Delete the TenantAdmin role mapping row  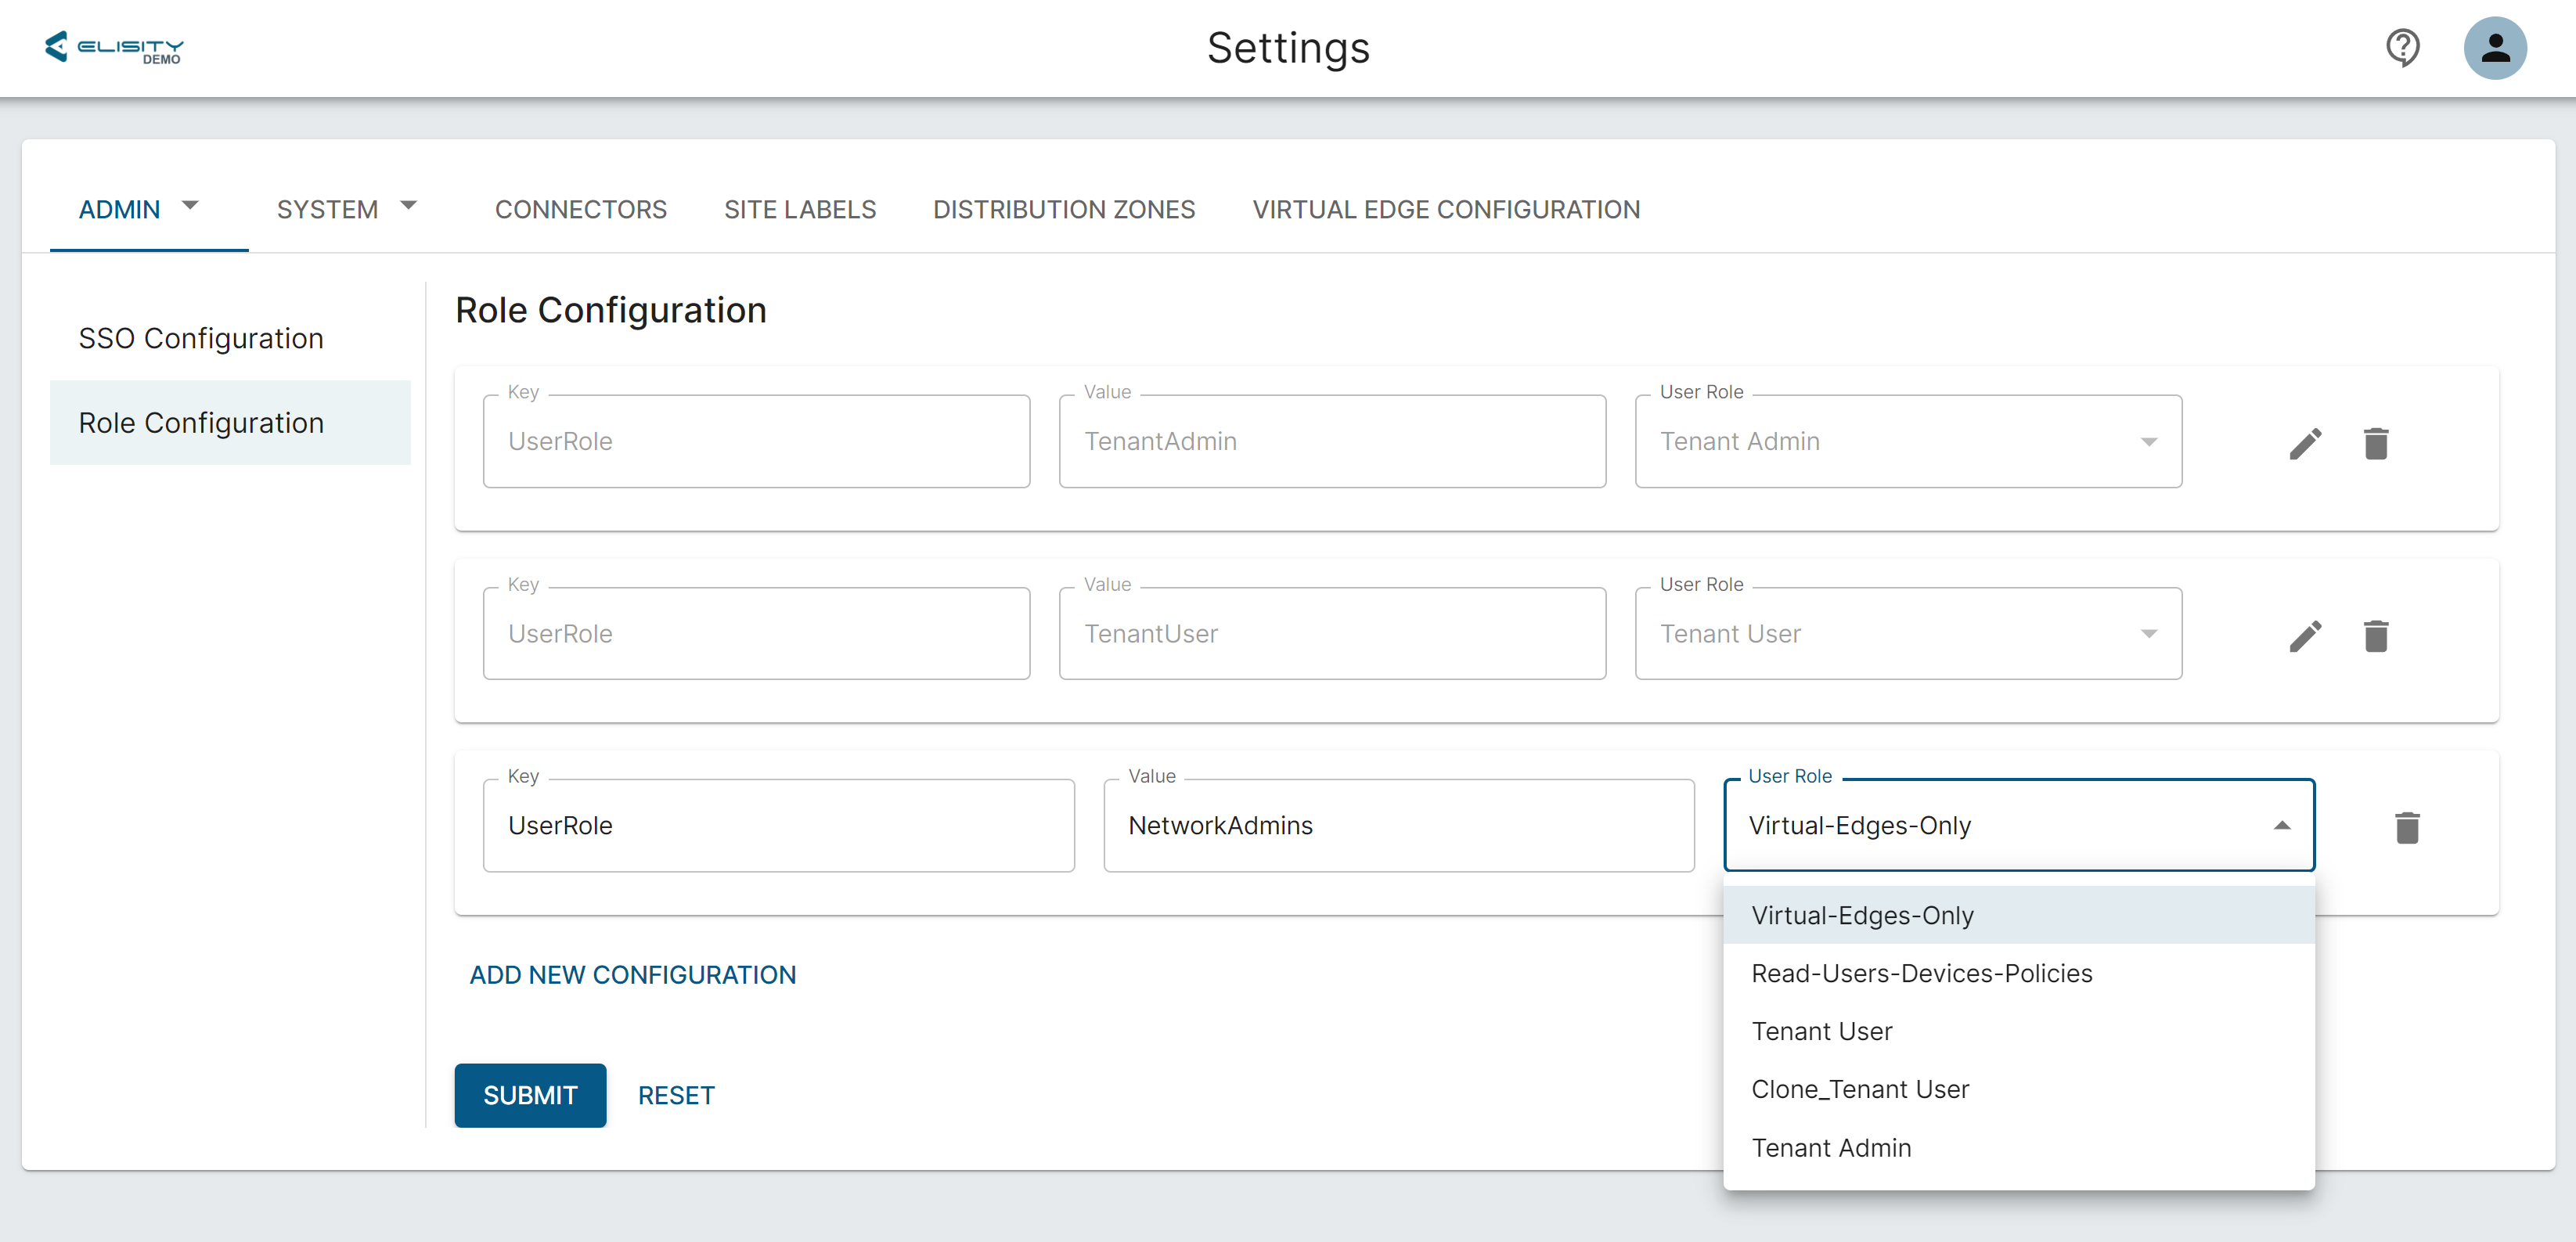coord(2376,443)
